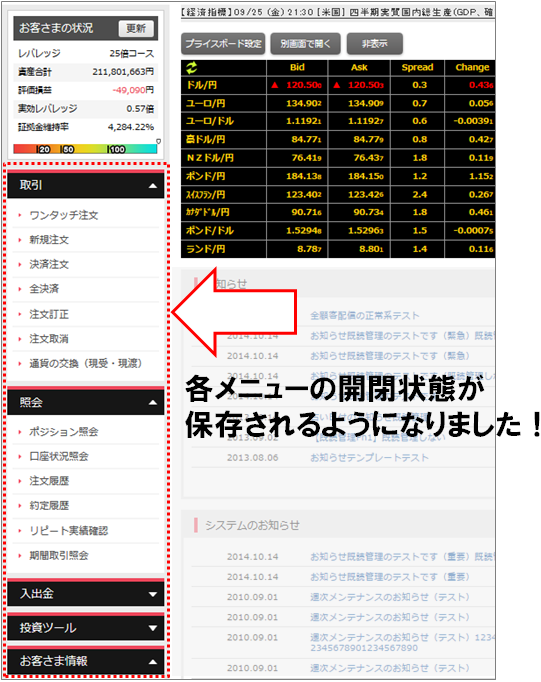Open お知らせテンプレートテスト notice link
This screenshot has height=682, width=541.
coord(369,458)
